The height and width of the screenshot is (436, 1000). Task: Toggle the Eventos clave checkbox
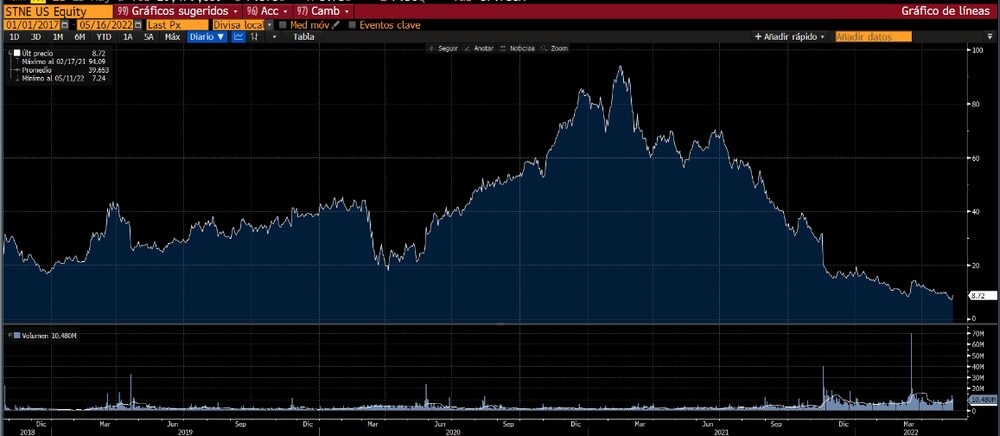(x=351, y=24)
